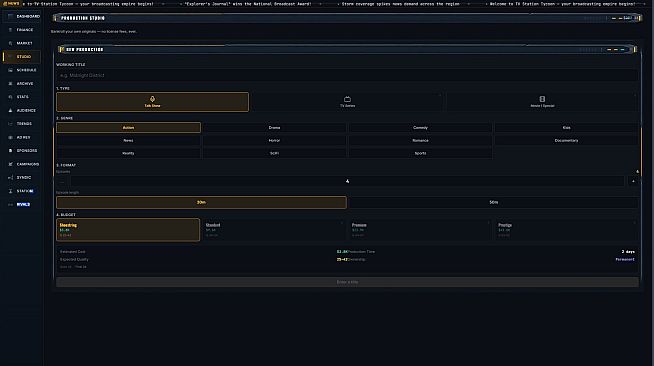Screen dimensions: 654x366
Task: Pick the Shoestring budget tier
Action: (128, 230)
